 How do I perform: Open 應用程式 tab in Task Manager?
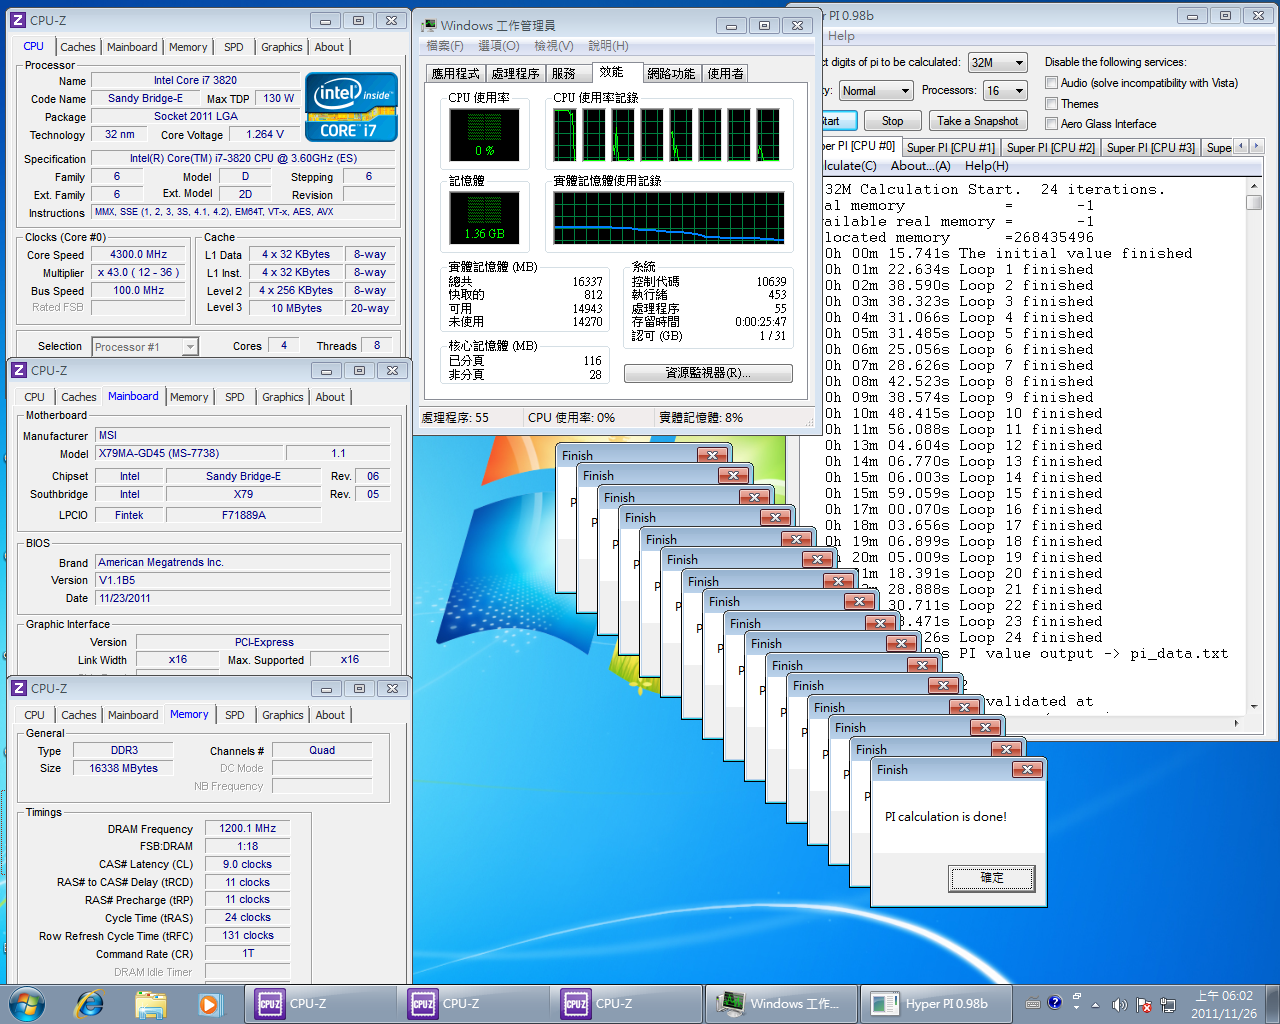point(455,73)
